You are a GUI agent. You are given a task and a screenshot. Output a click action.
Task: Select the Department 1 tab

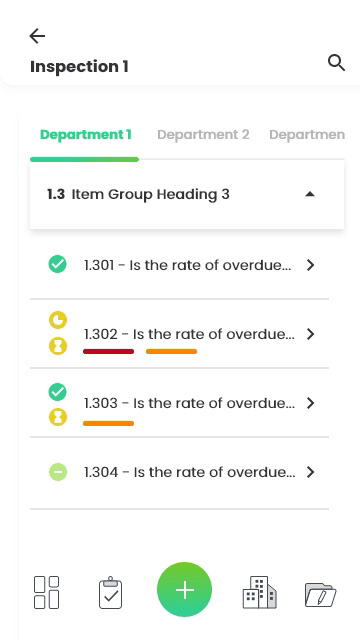pos(86,135)
